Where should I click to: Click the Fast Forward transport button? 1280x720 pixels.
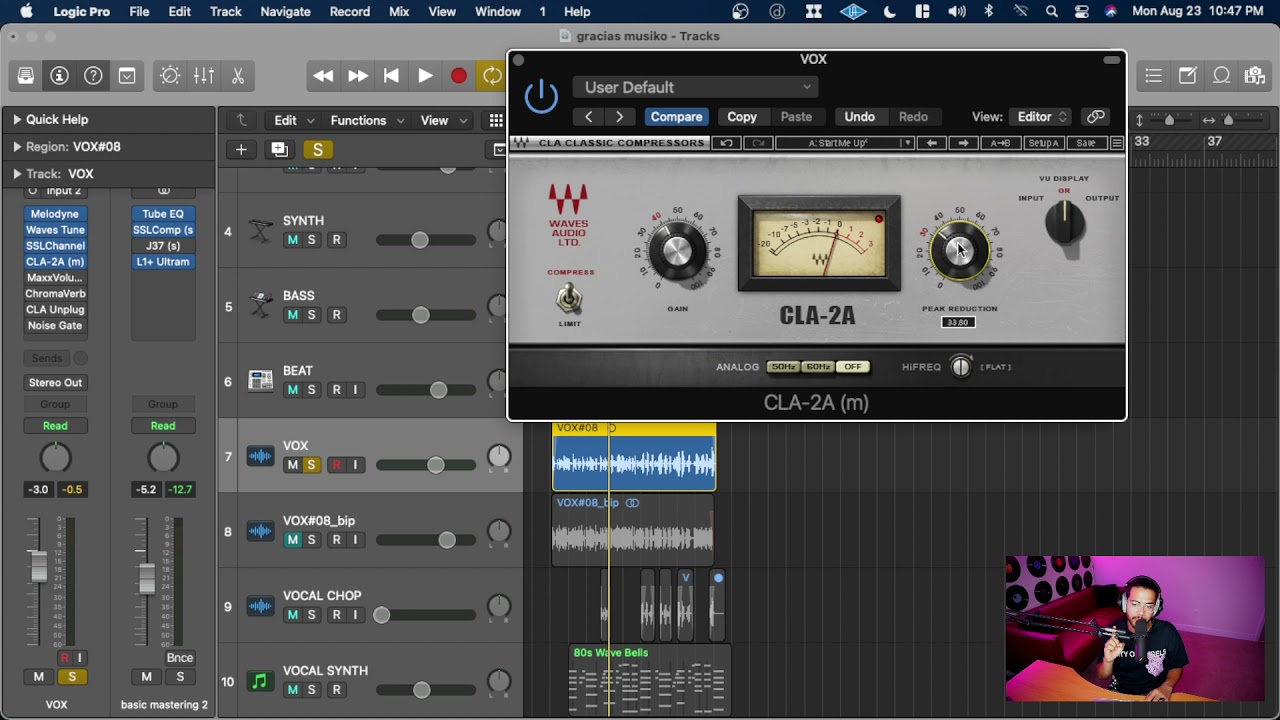[x=357, y=76]
